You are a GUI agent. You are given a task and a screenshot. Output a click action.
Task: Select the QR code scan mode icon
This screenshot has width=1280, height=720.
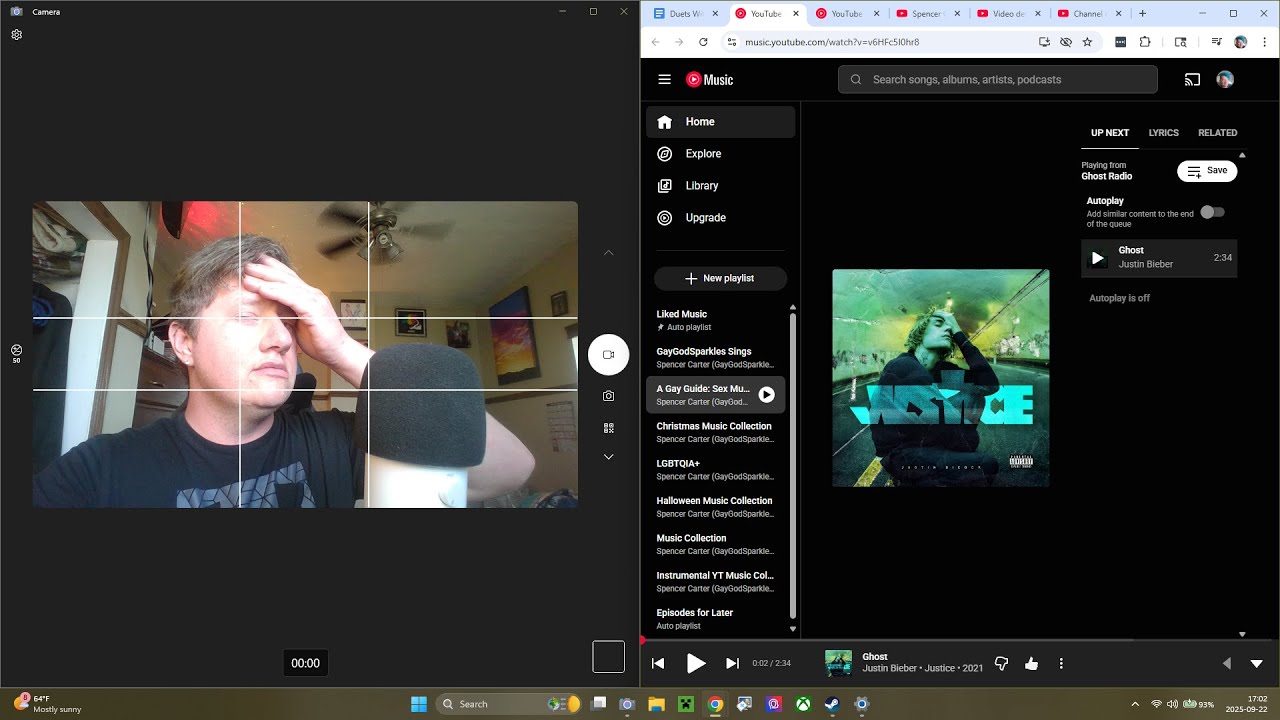[x=608, y=428]
